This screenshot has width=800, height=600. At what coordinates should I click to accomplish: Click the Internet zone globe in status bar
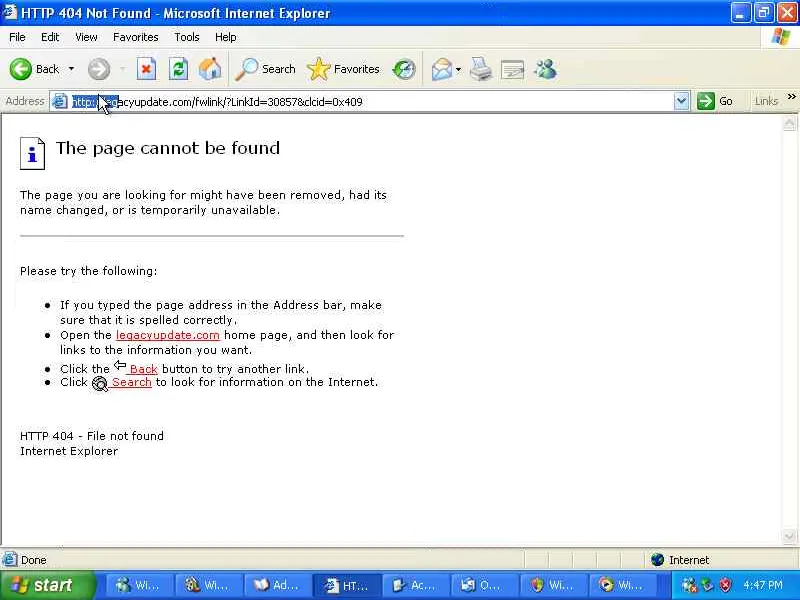658,560
